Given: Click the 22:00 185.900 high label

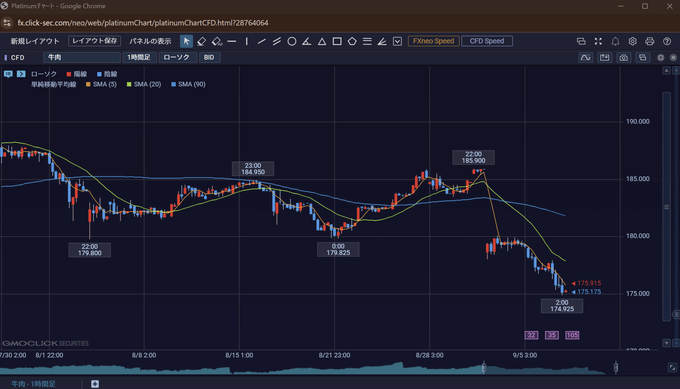Looking at the screenshot, I should click(473, 157).
